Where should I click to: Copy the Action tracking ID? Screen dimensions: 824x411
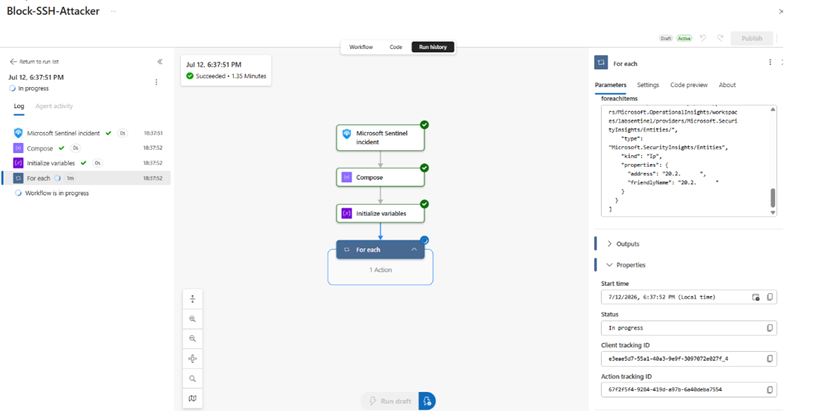[769, 390]
